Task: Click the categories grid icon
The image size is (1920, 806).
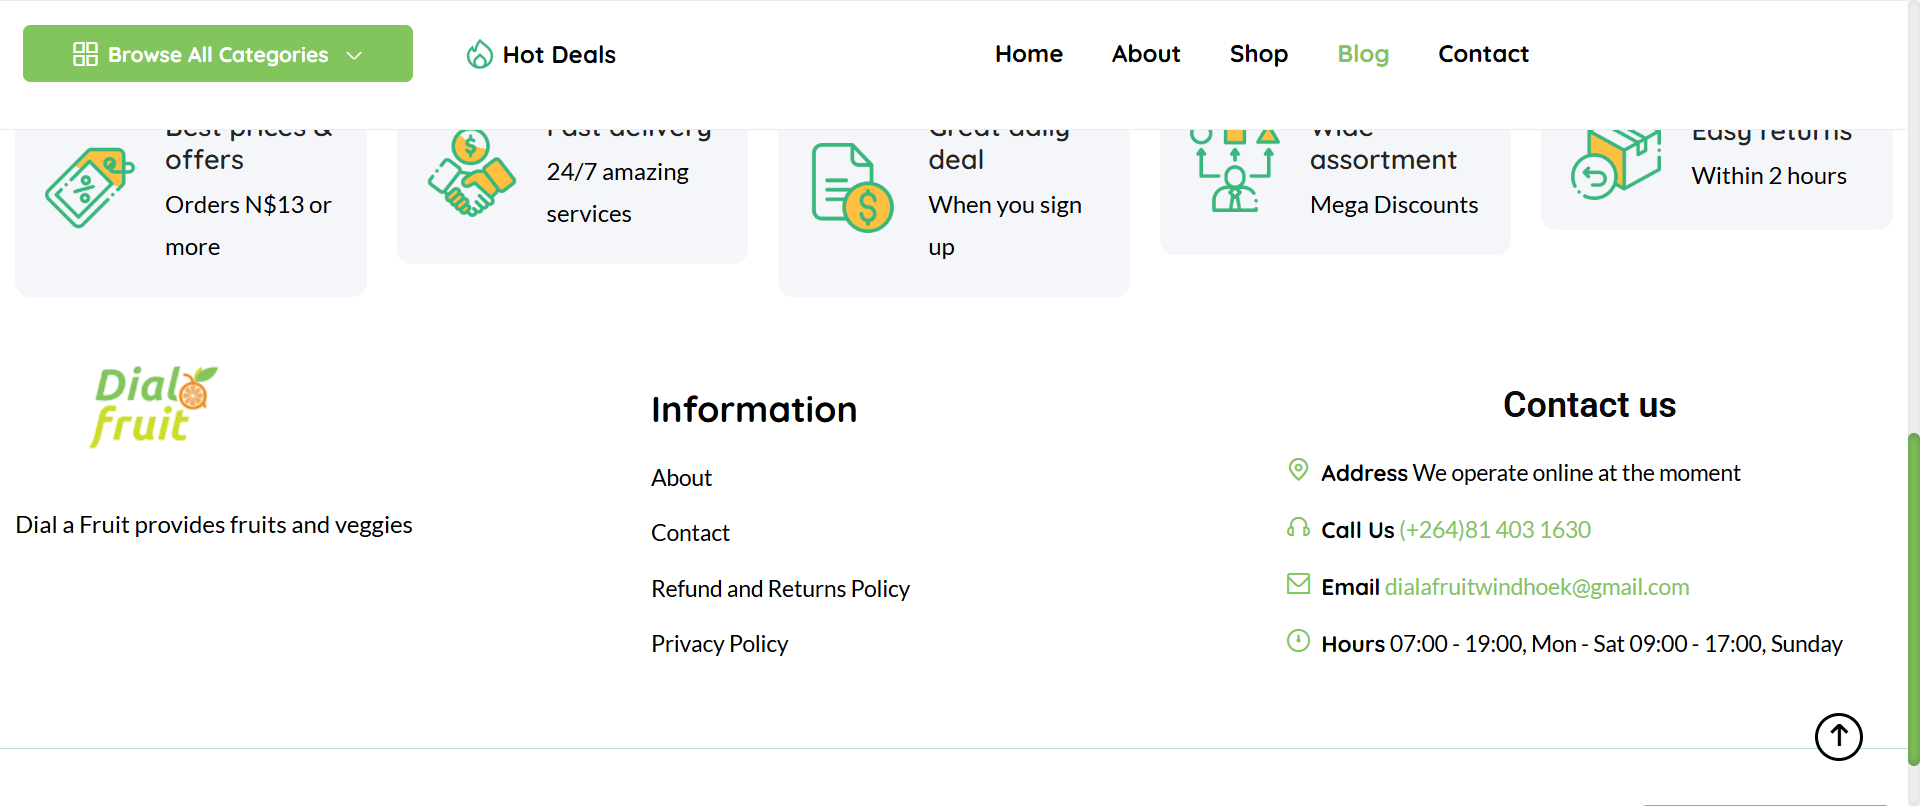Action: 85,54
